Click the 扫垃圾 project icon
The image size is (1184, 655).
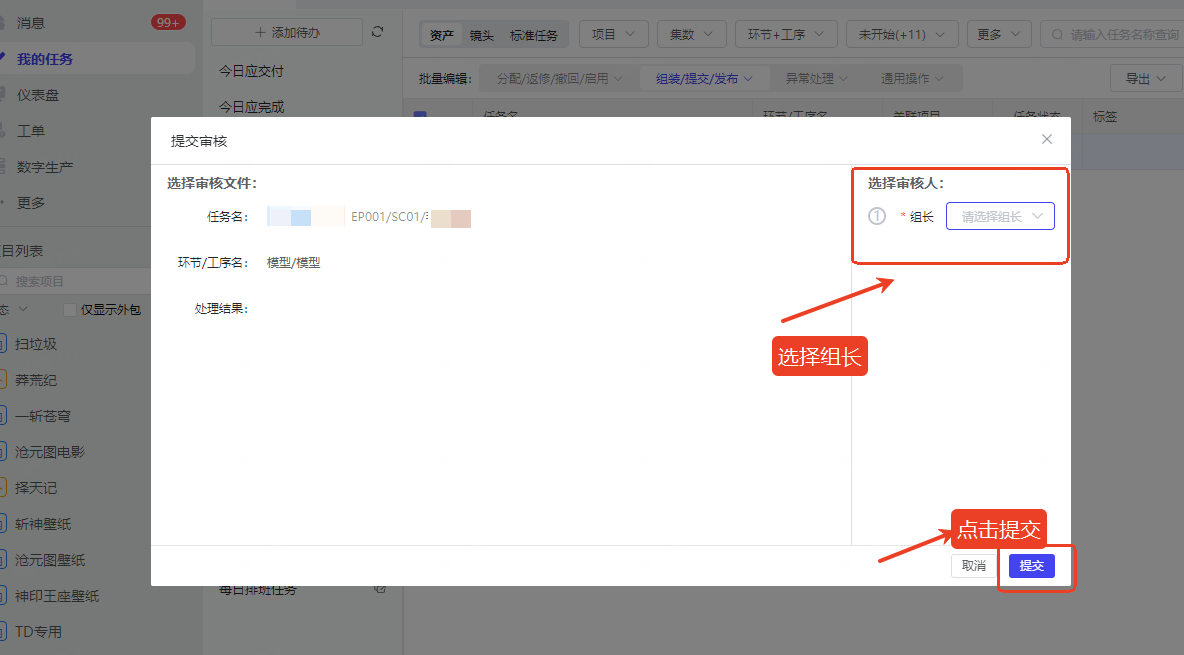click(3, 344)
